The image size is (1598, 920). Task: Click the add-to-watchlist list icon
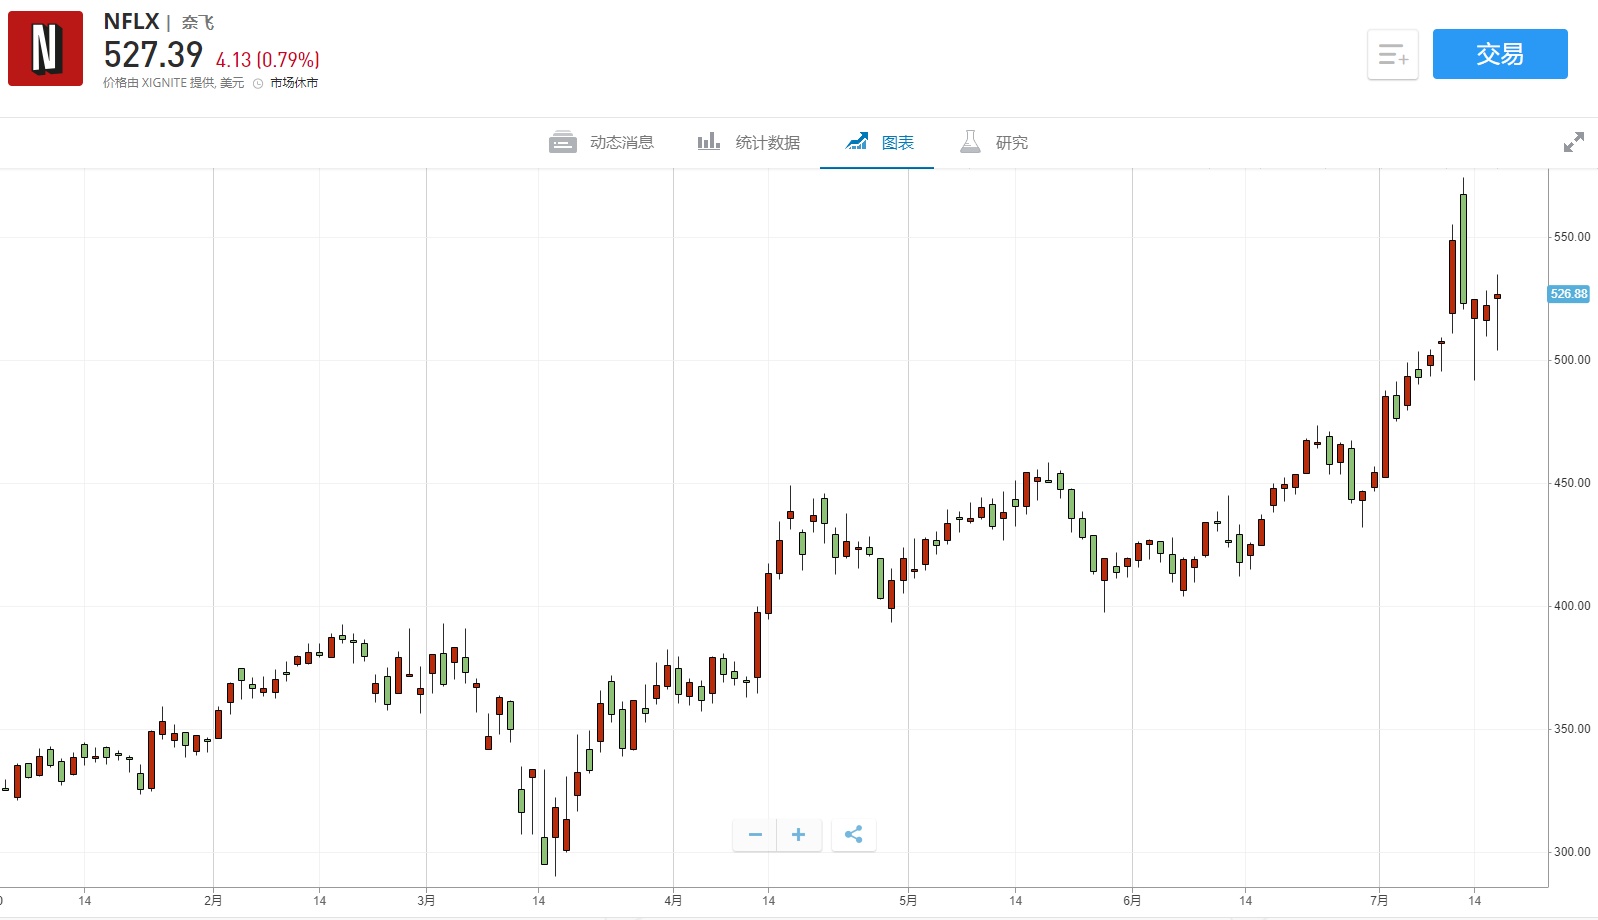coord(1392,55)
